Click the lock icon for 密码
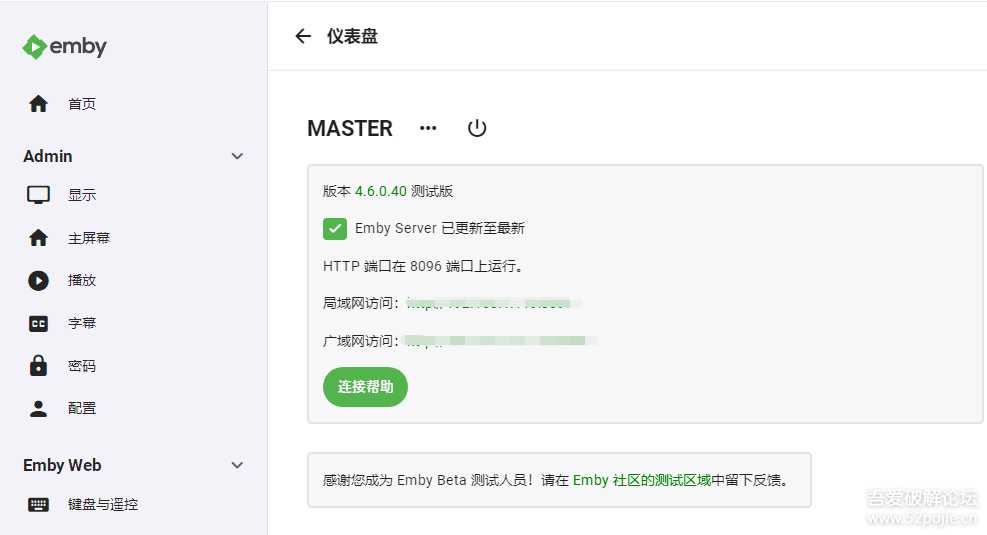Screen dimensions: 987x535 [38, 365]
